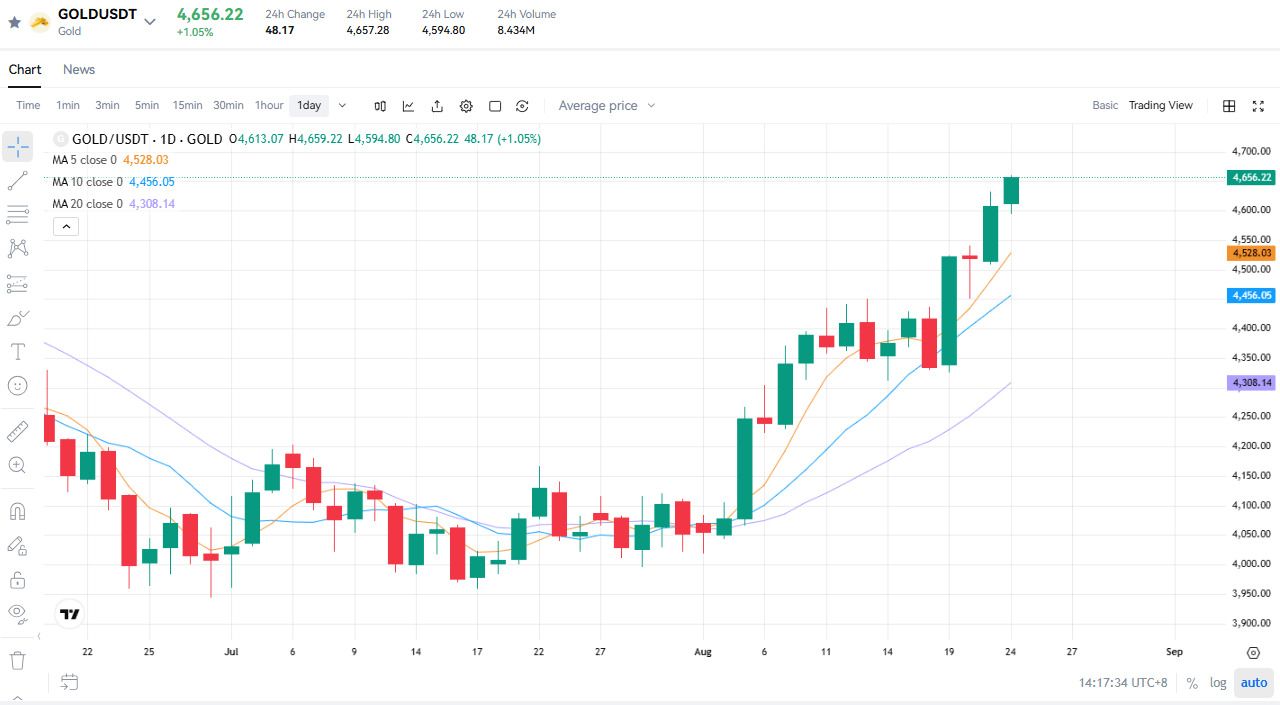Toggle hide all drawings eye icon

point(17,612)
